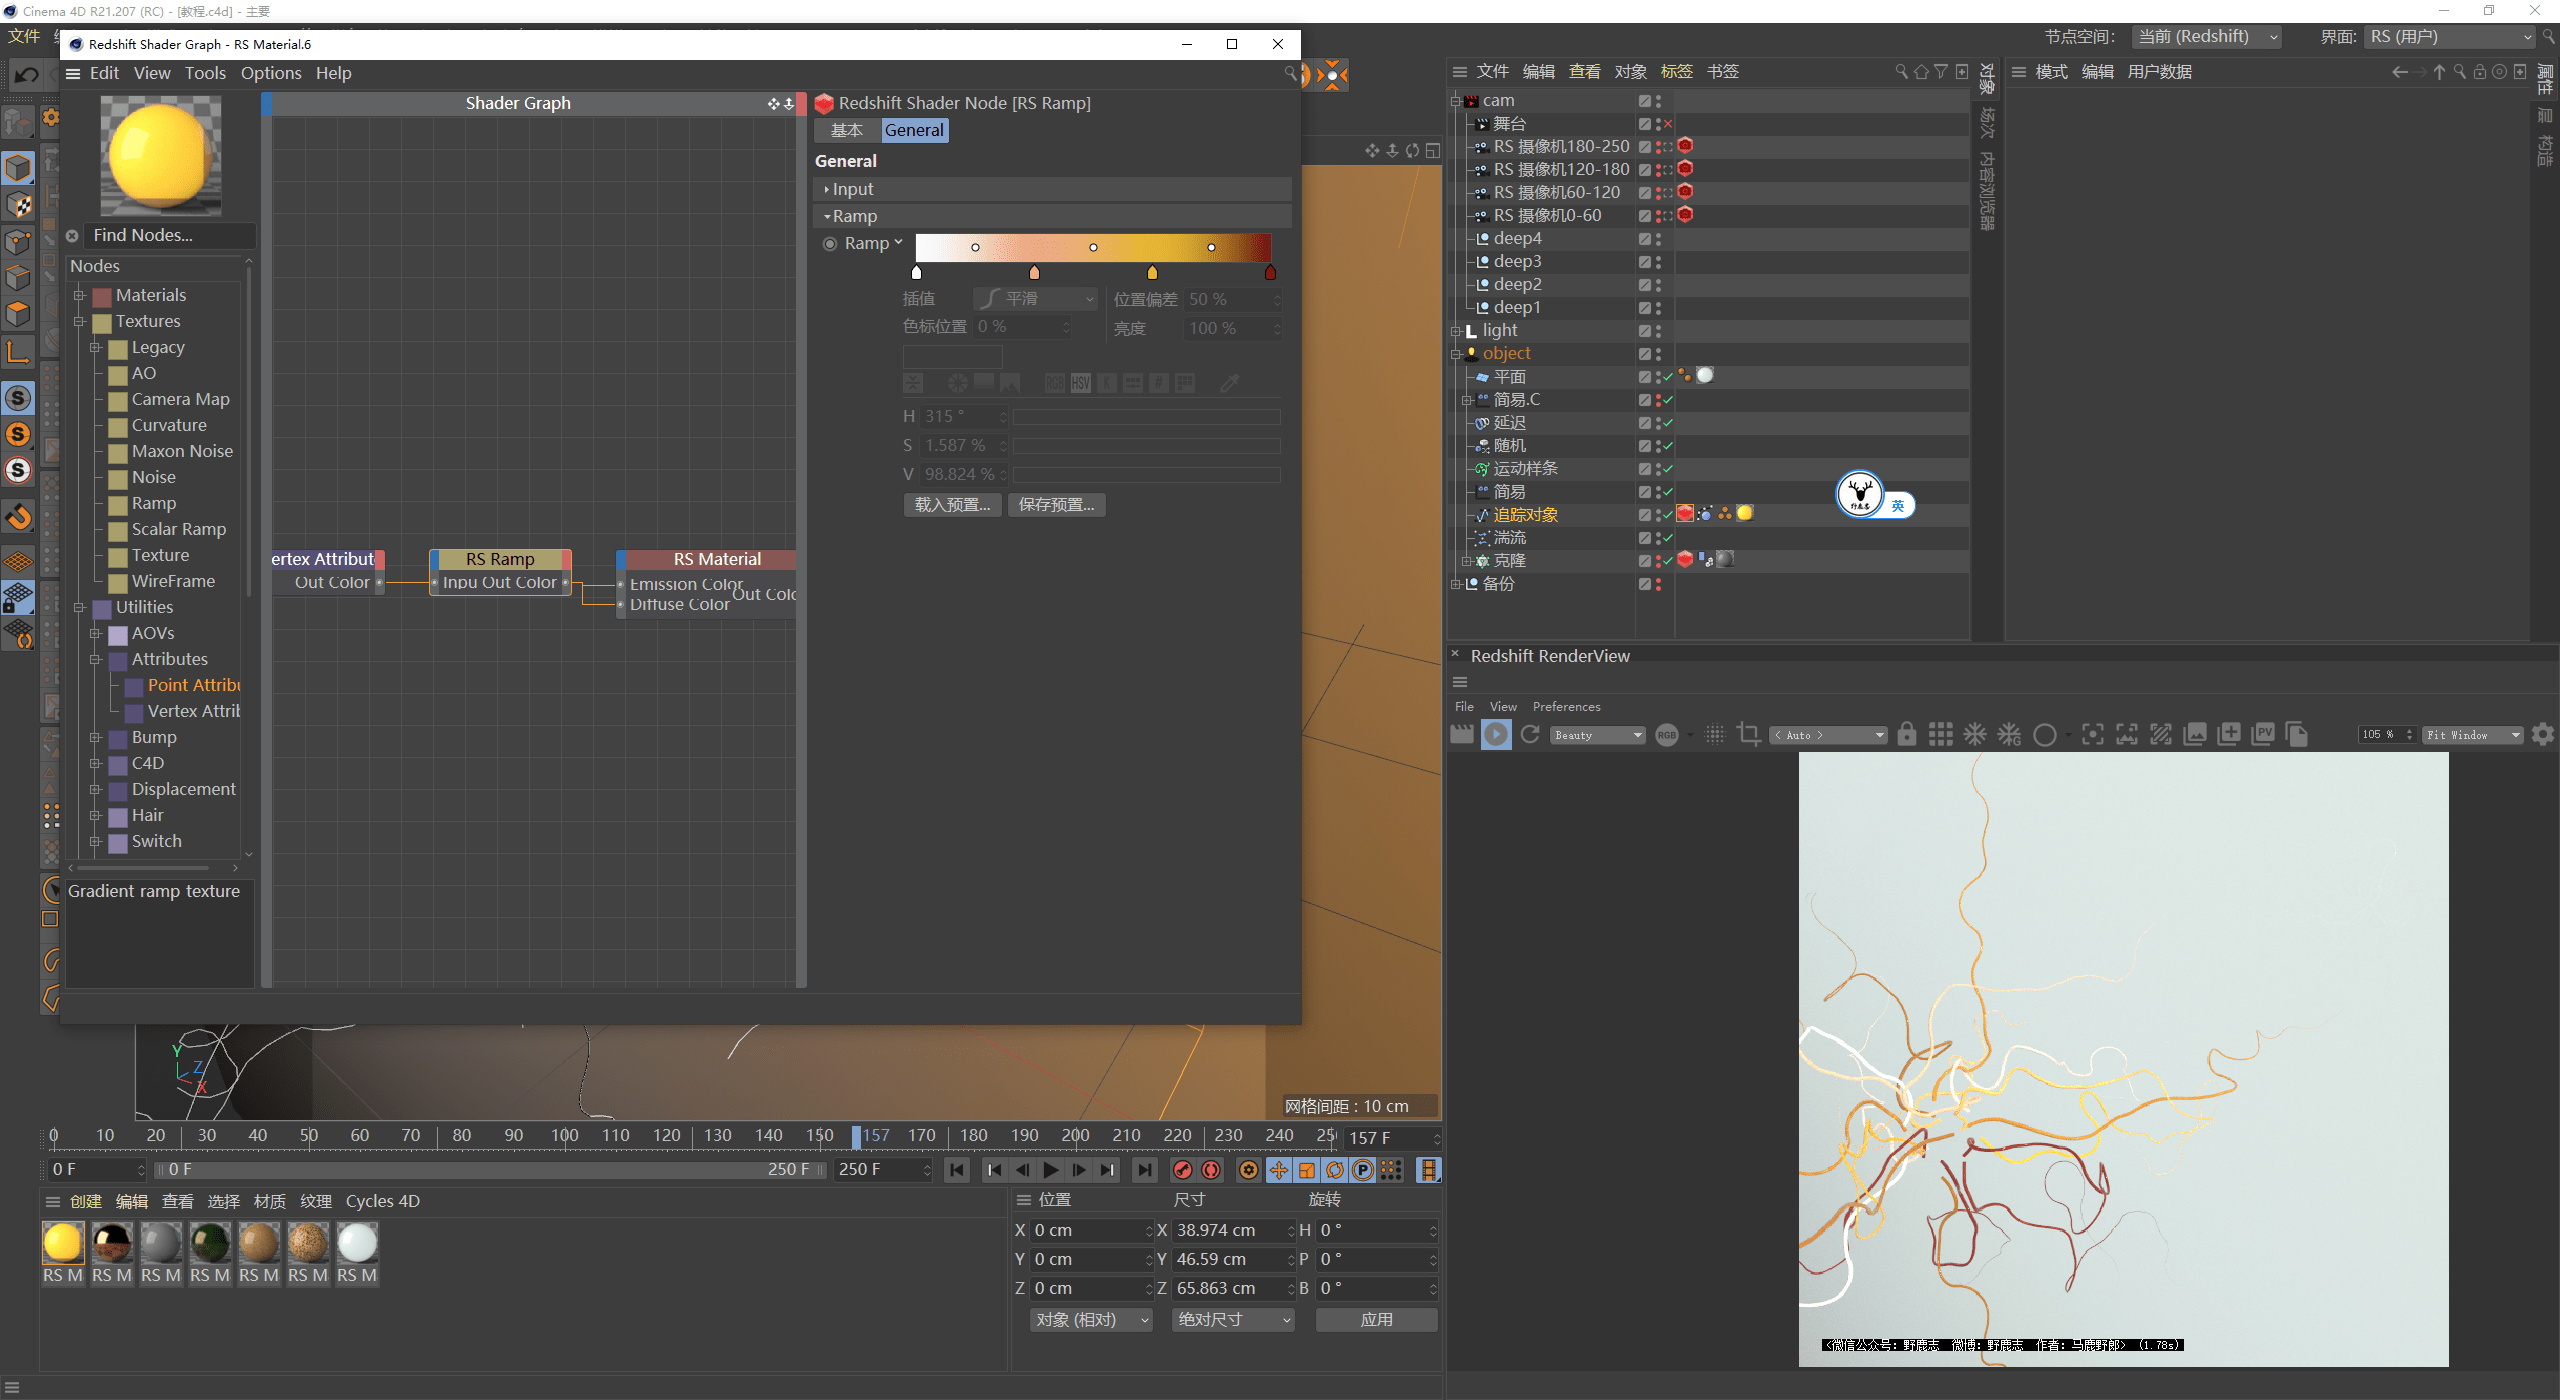Switch to the 基本 tab

(846, 130)
